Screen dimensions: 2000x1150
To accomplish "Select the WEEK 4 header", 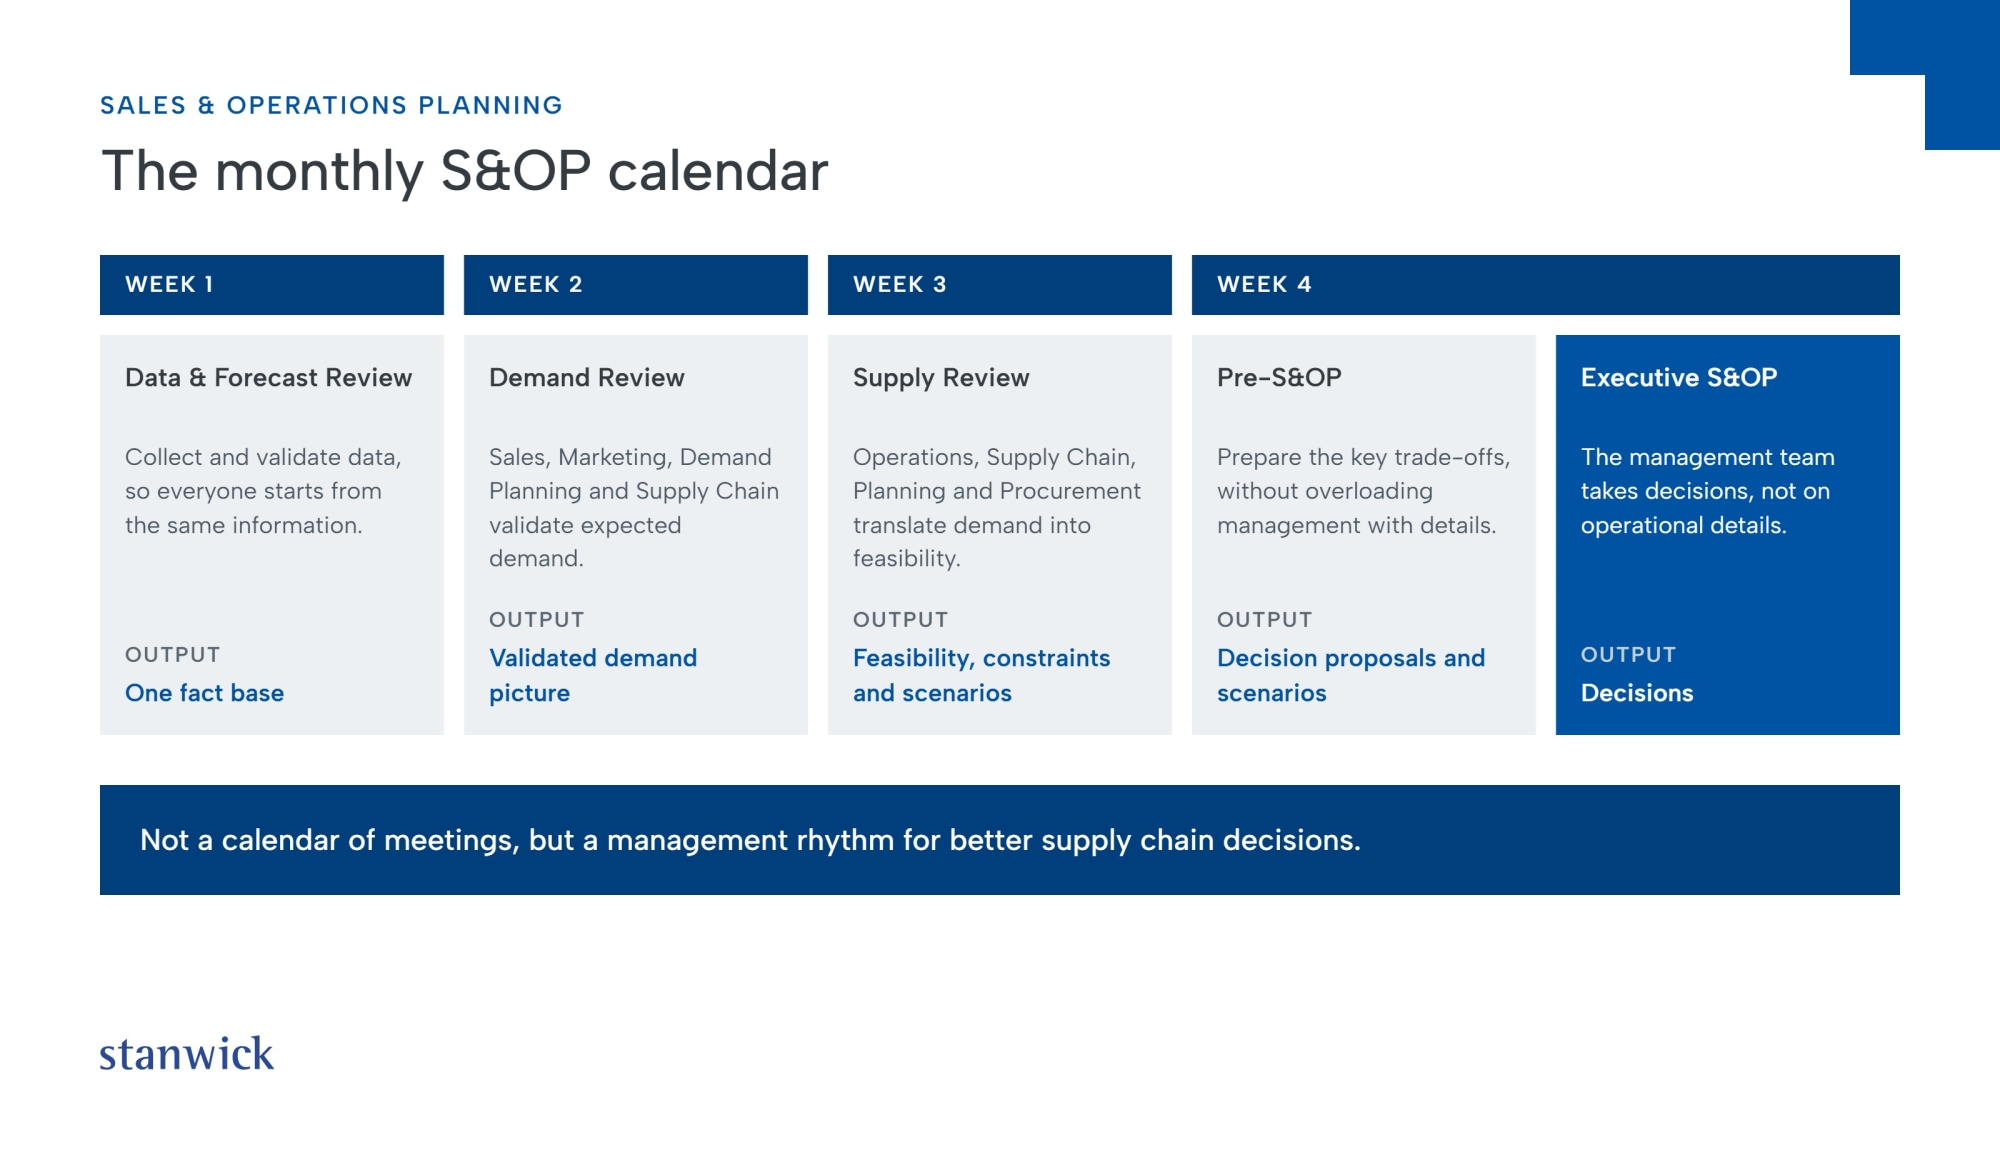I will coord(1546,285).
